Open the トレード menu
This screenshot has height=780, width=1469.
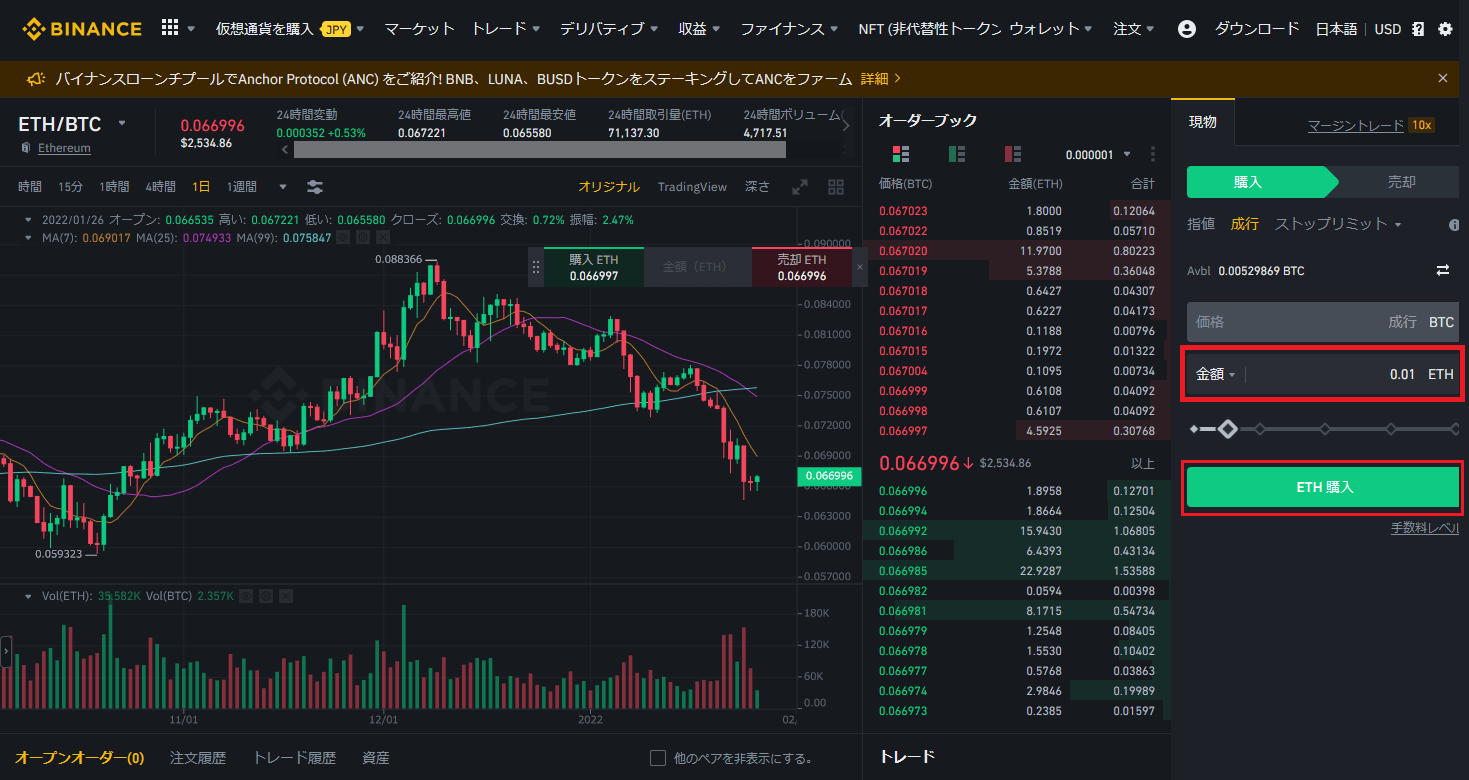(506, 29)
